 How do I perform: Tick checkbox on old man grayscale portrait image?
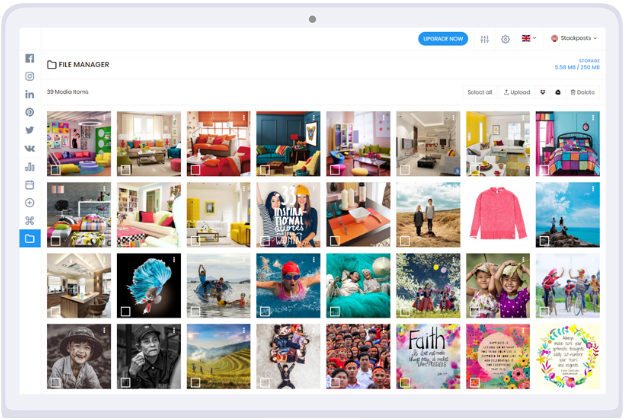point(126,382)
